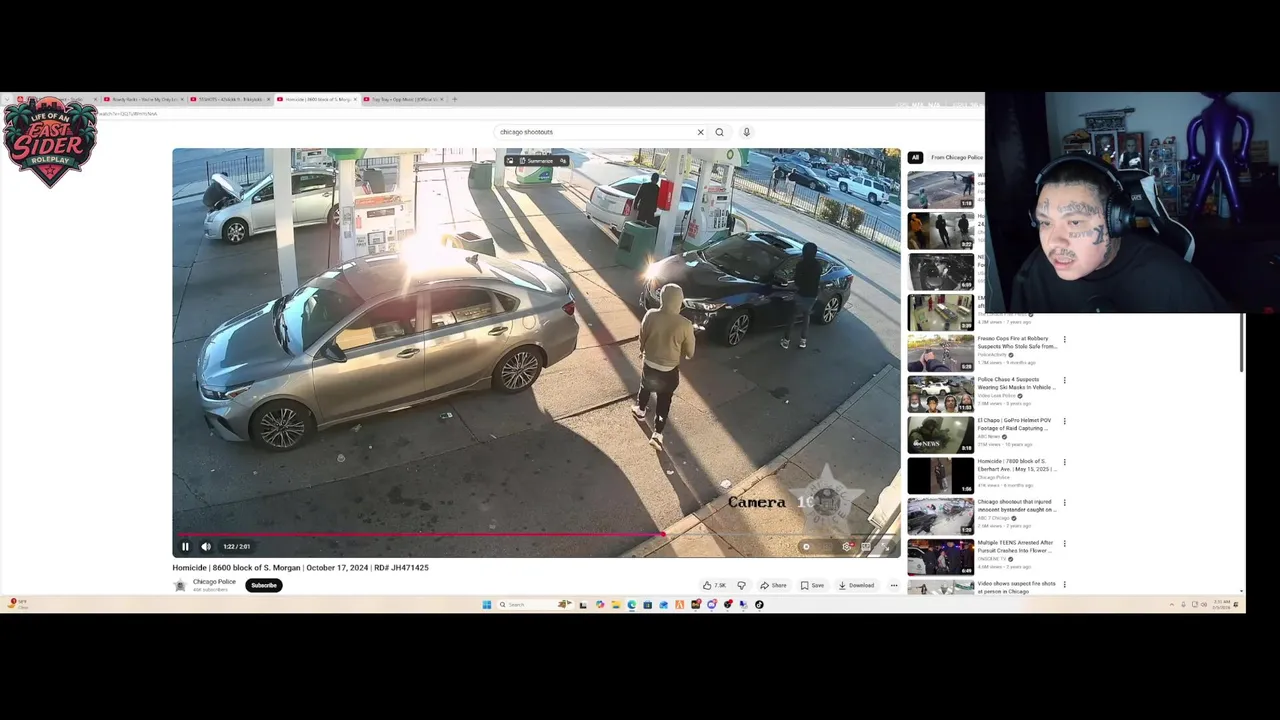The height and width of the screenshot is (720, 1280).
Task: Click the browser address bar URL
Action: point(126,114)
